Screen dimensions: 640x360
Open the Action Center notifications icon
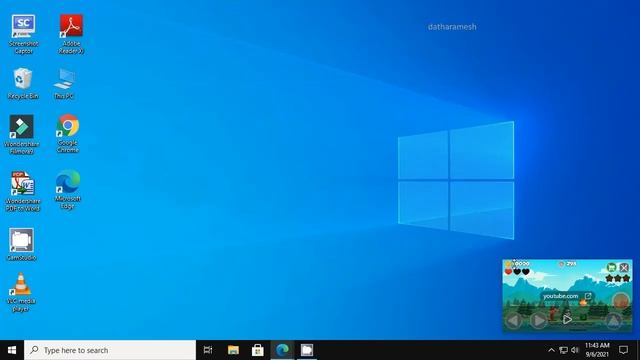tap(623, 350)
